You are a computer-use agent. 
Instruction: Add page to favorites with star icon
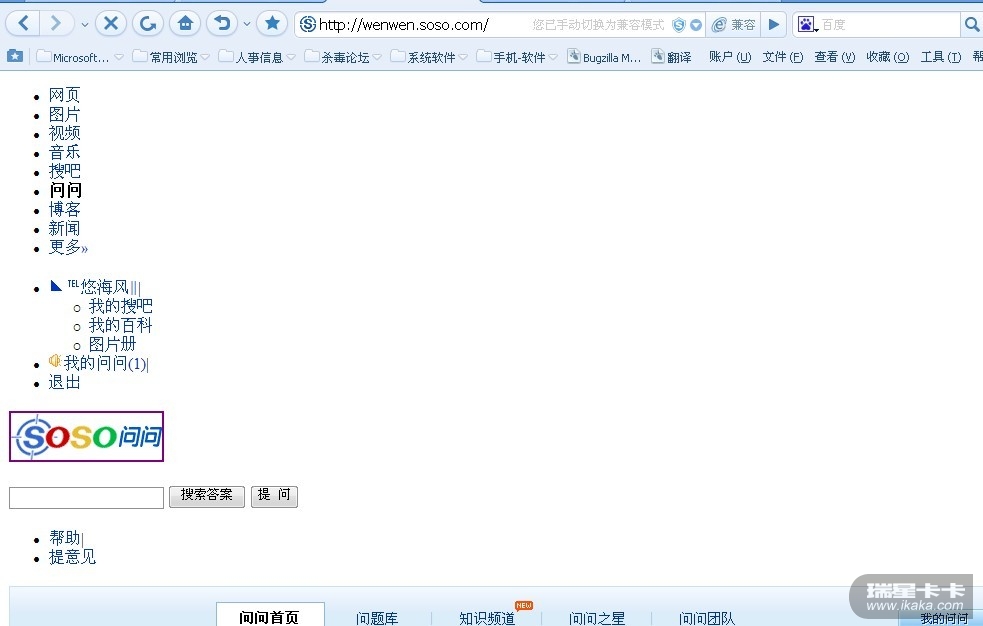tap(272, 24)
